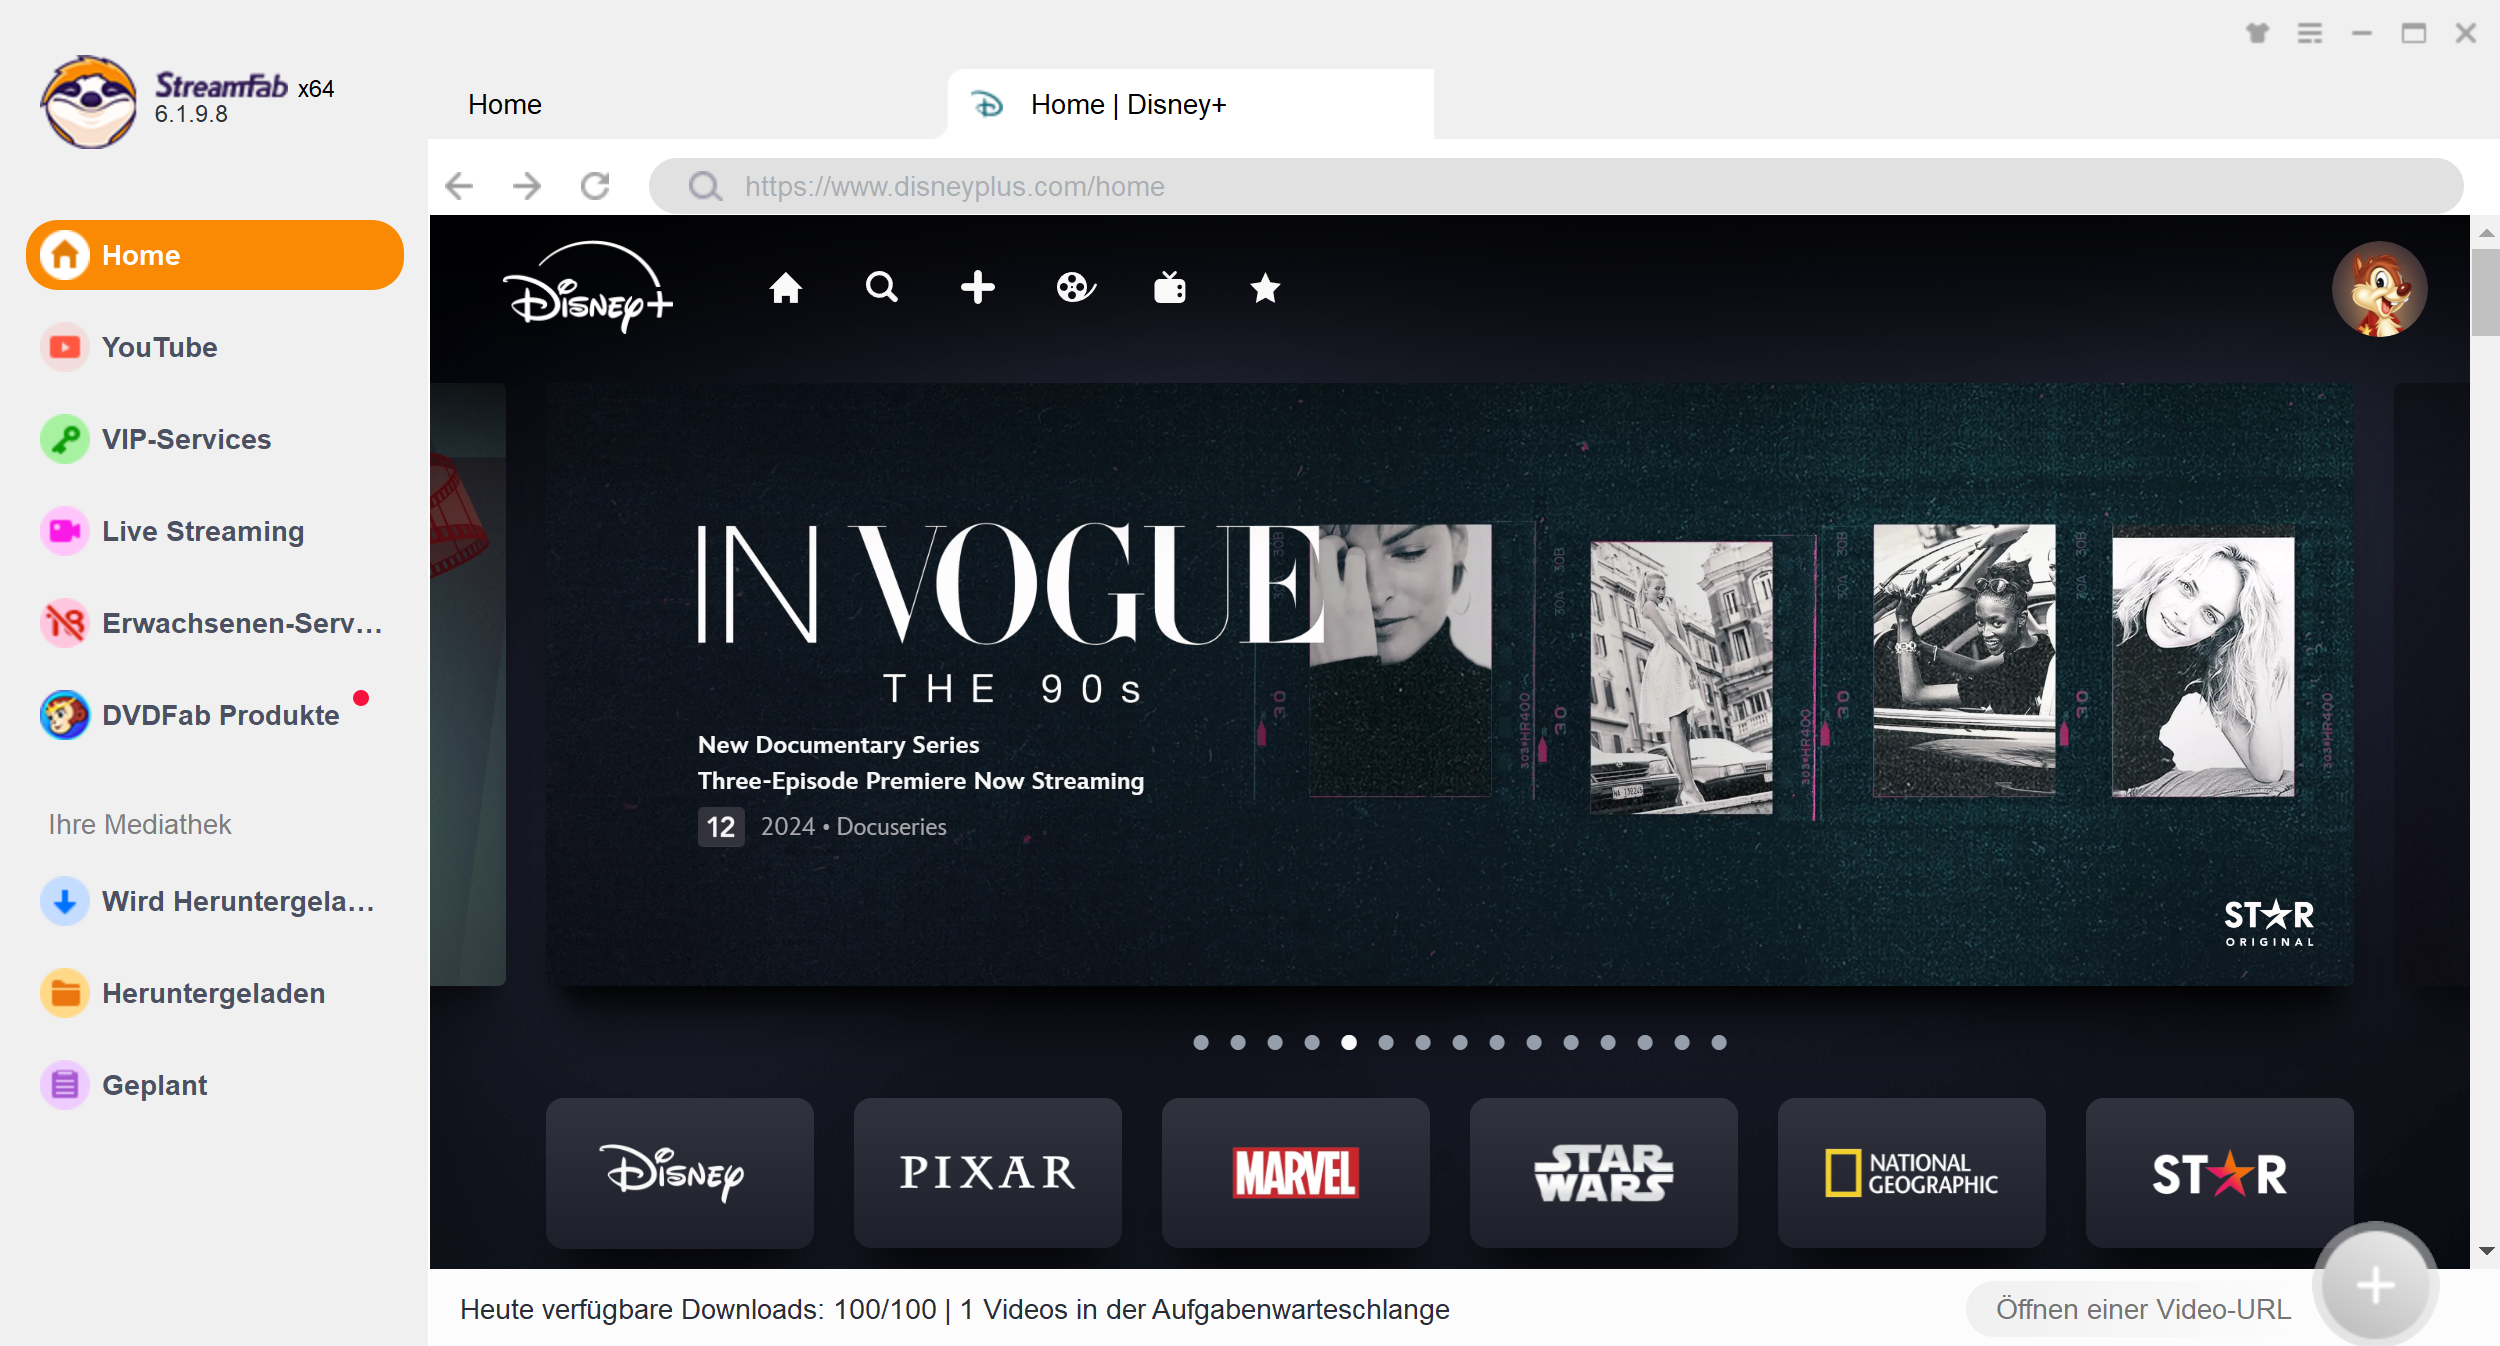Open the Home sidebar item
The image size is (2500, 1346).
pos(215,255)
